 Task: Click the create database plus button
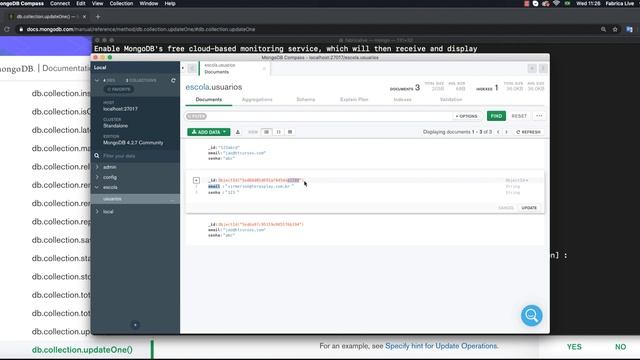[x=135, y=325]
